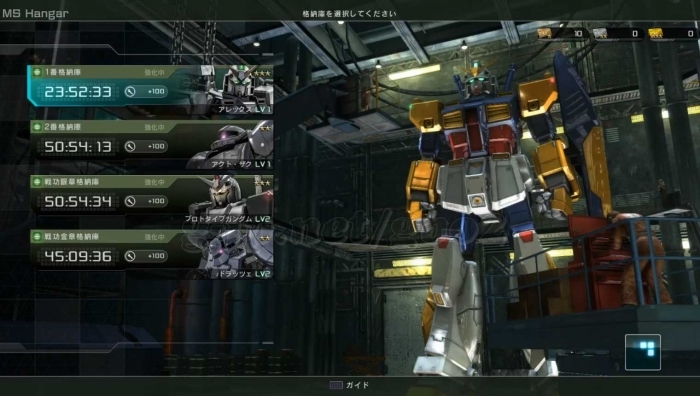Screen dimensions: 700x396
Task: Open the ガイド guide button at bottom
Action: (x=350, y=385)
